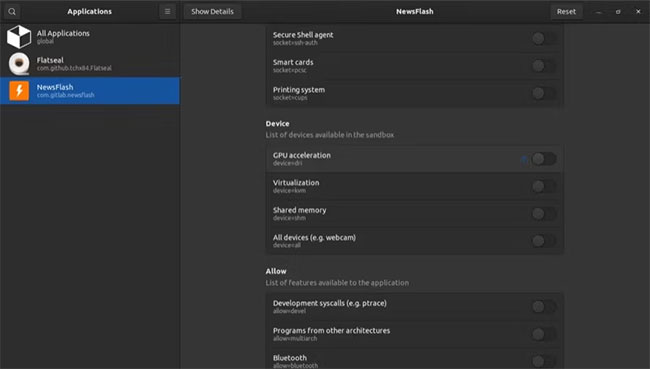The image size is (650, 369).
Task: Toggle the GPU acceleration switch
Action: tap(544, 159)
